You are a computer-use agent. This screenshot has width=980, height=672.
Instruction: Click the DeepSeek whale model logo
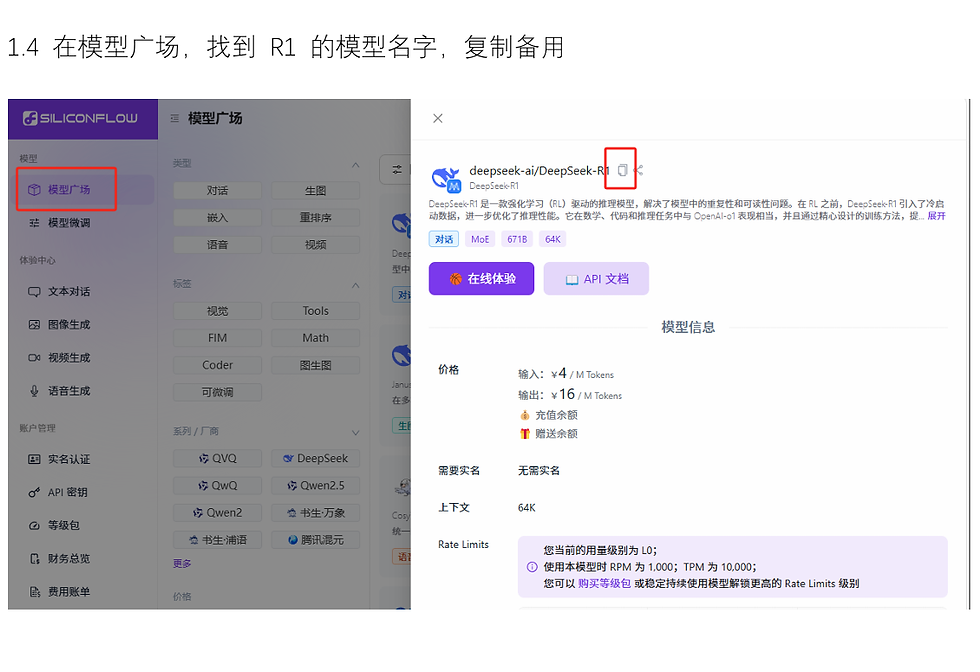446,178
